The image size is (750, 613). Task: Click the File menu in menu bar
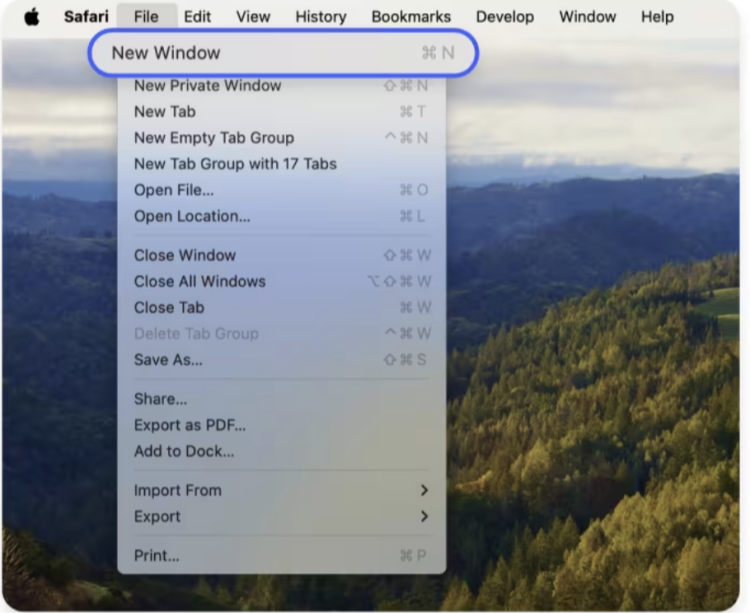tap(146, 17)
